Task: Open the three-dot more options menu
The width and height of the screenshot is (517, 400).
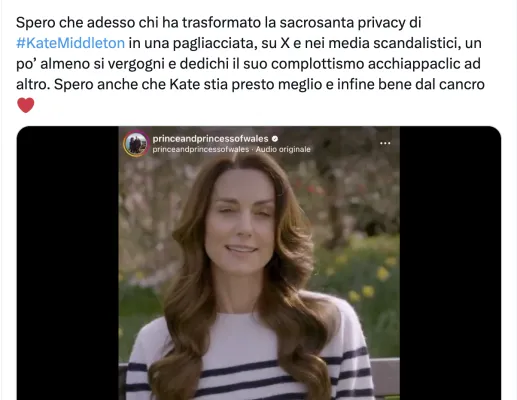Action: (385, 143)
